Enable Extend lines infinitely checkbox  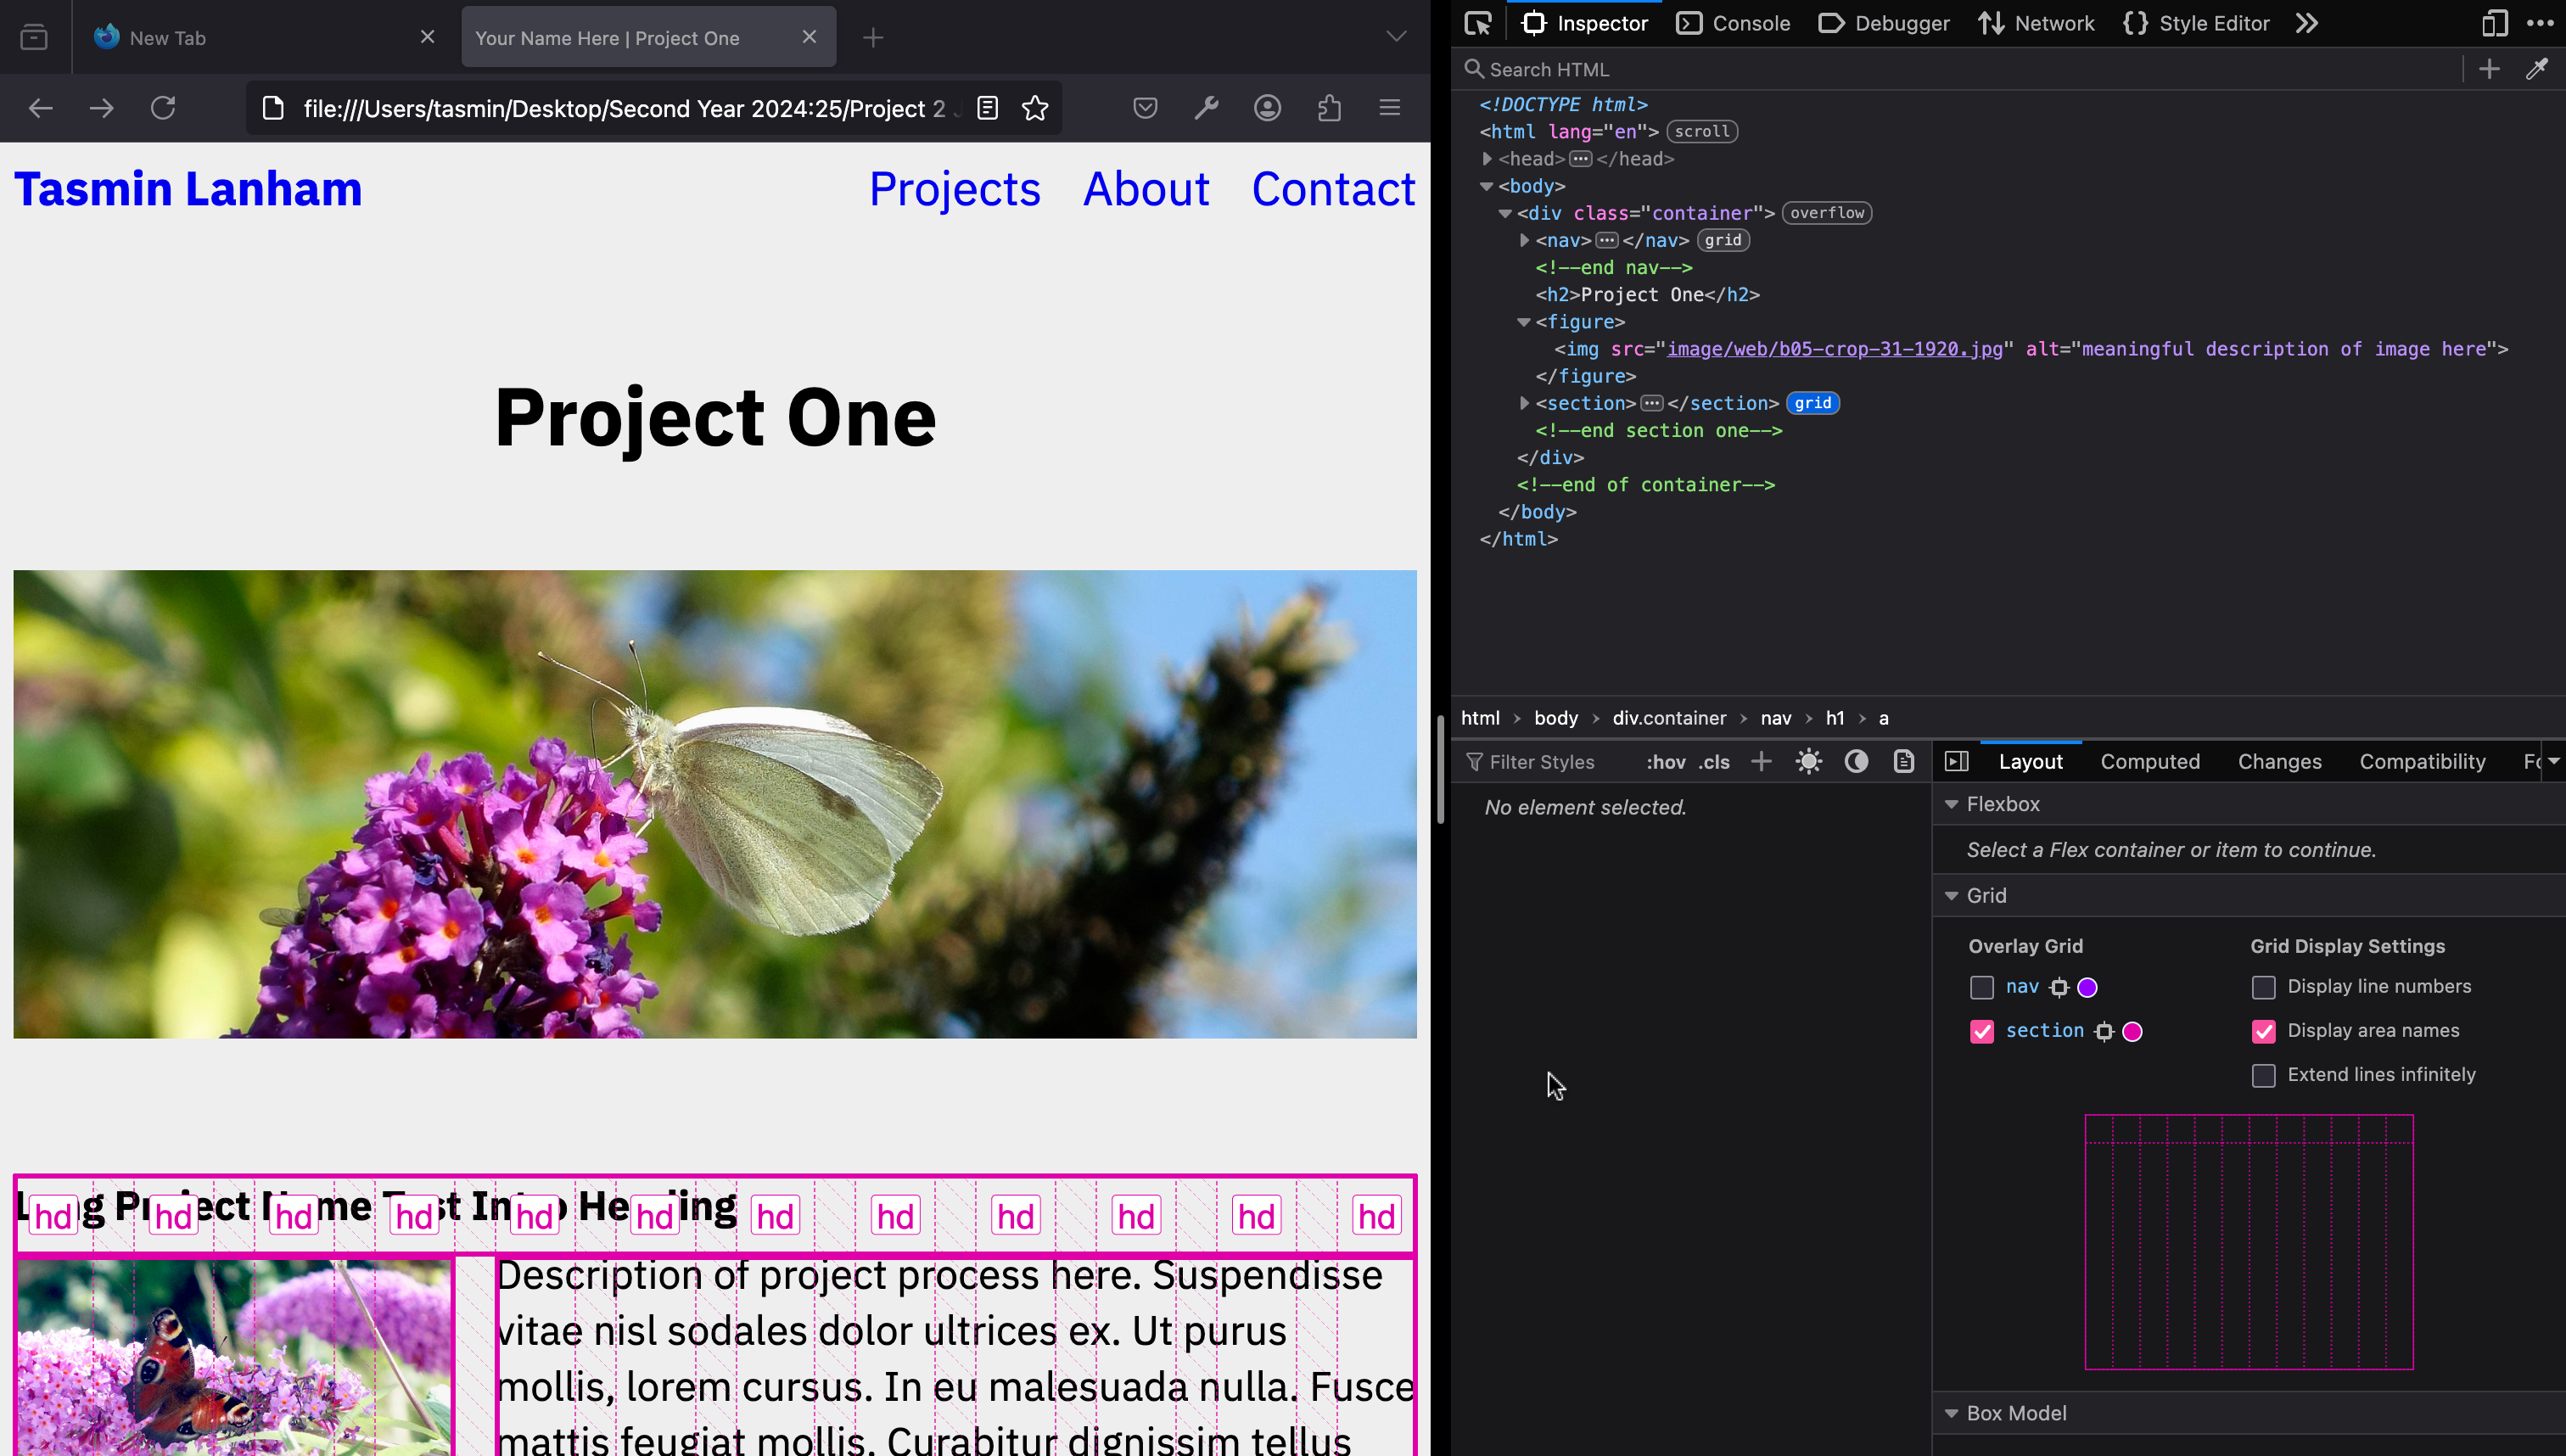click(x=2263, y=1076)
